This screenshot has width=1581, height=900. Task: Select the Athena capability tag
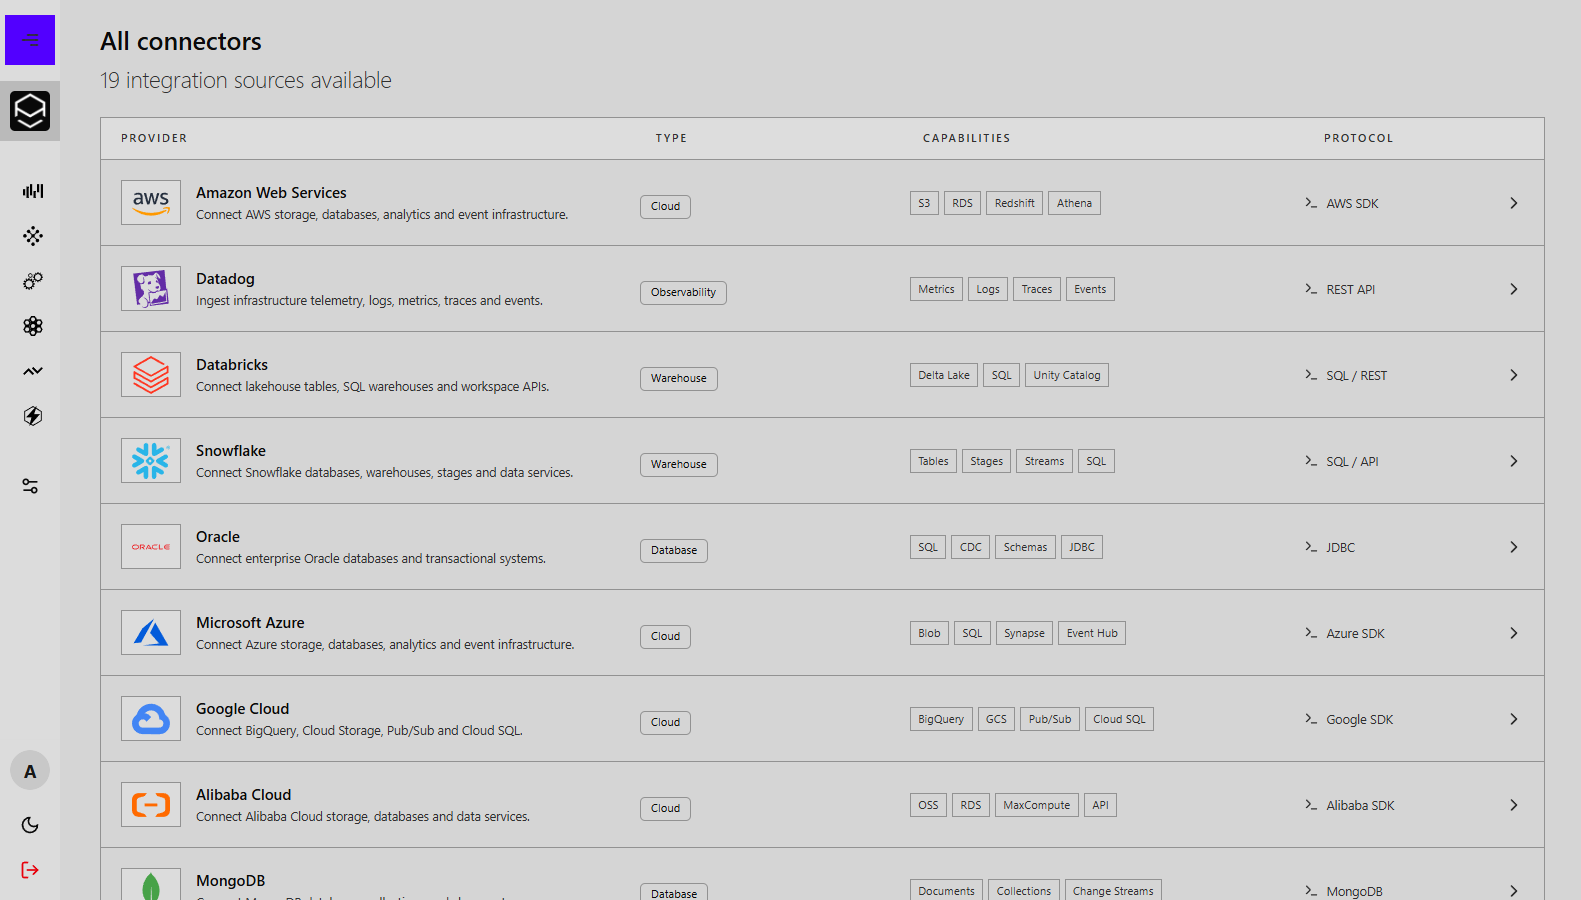pos(1074,203)
